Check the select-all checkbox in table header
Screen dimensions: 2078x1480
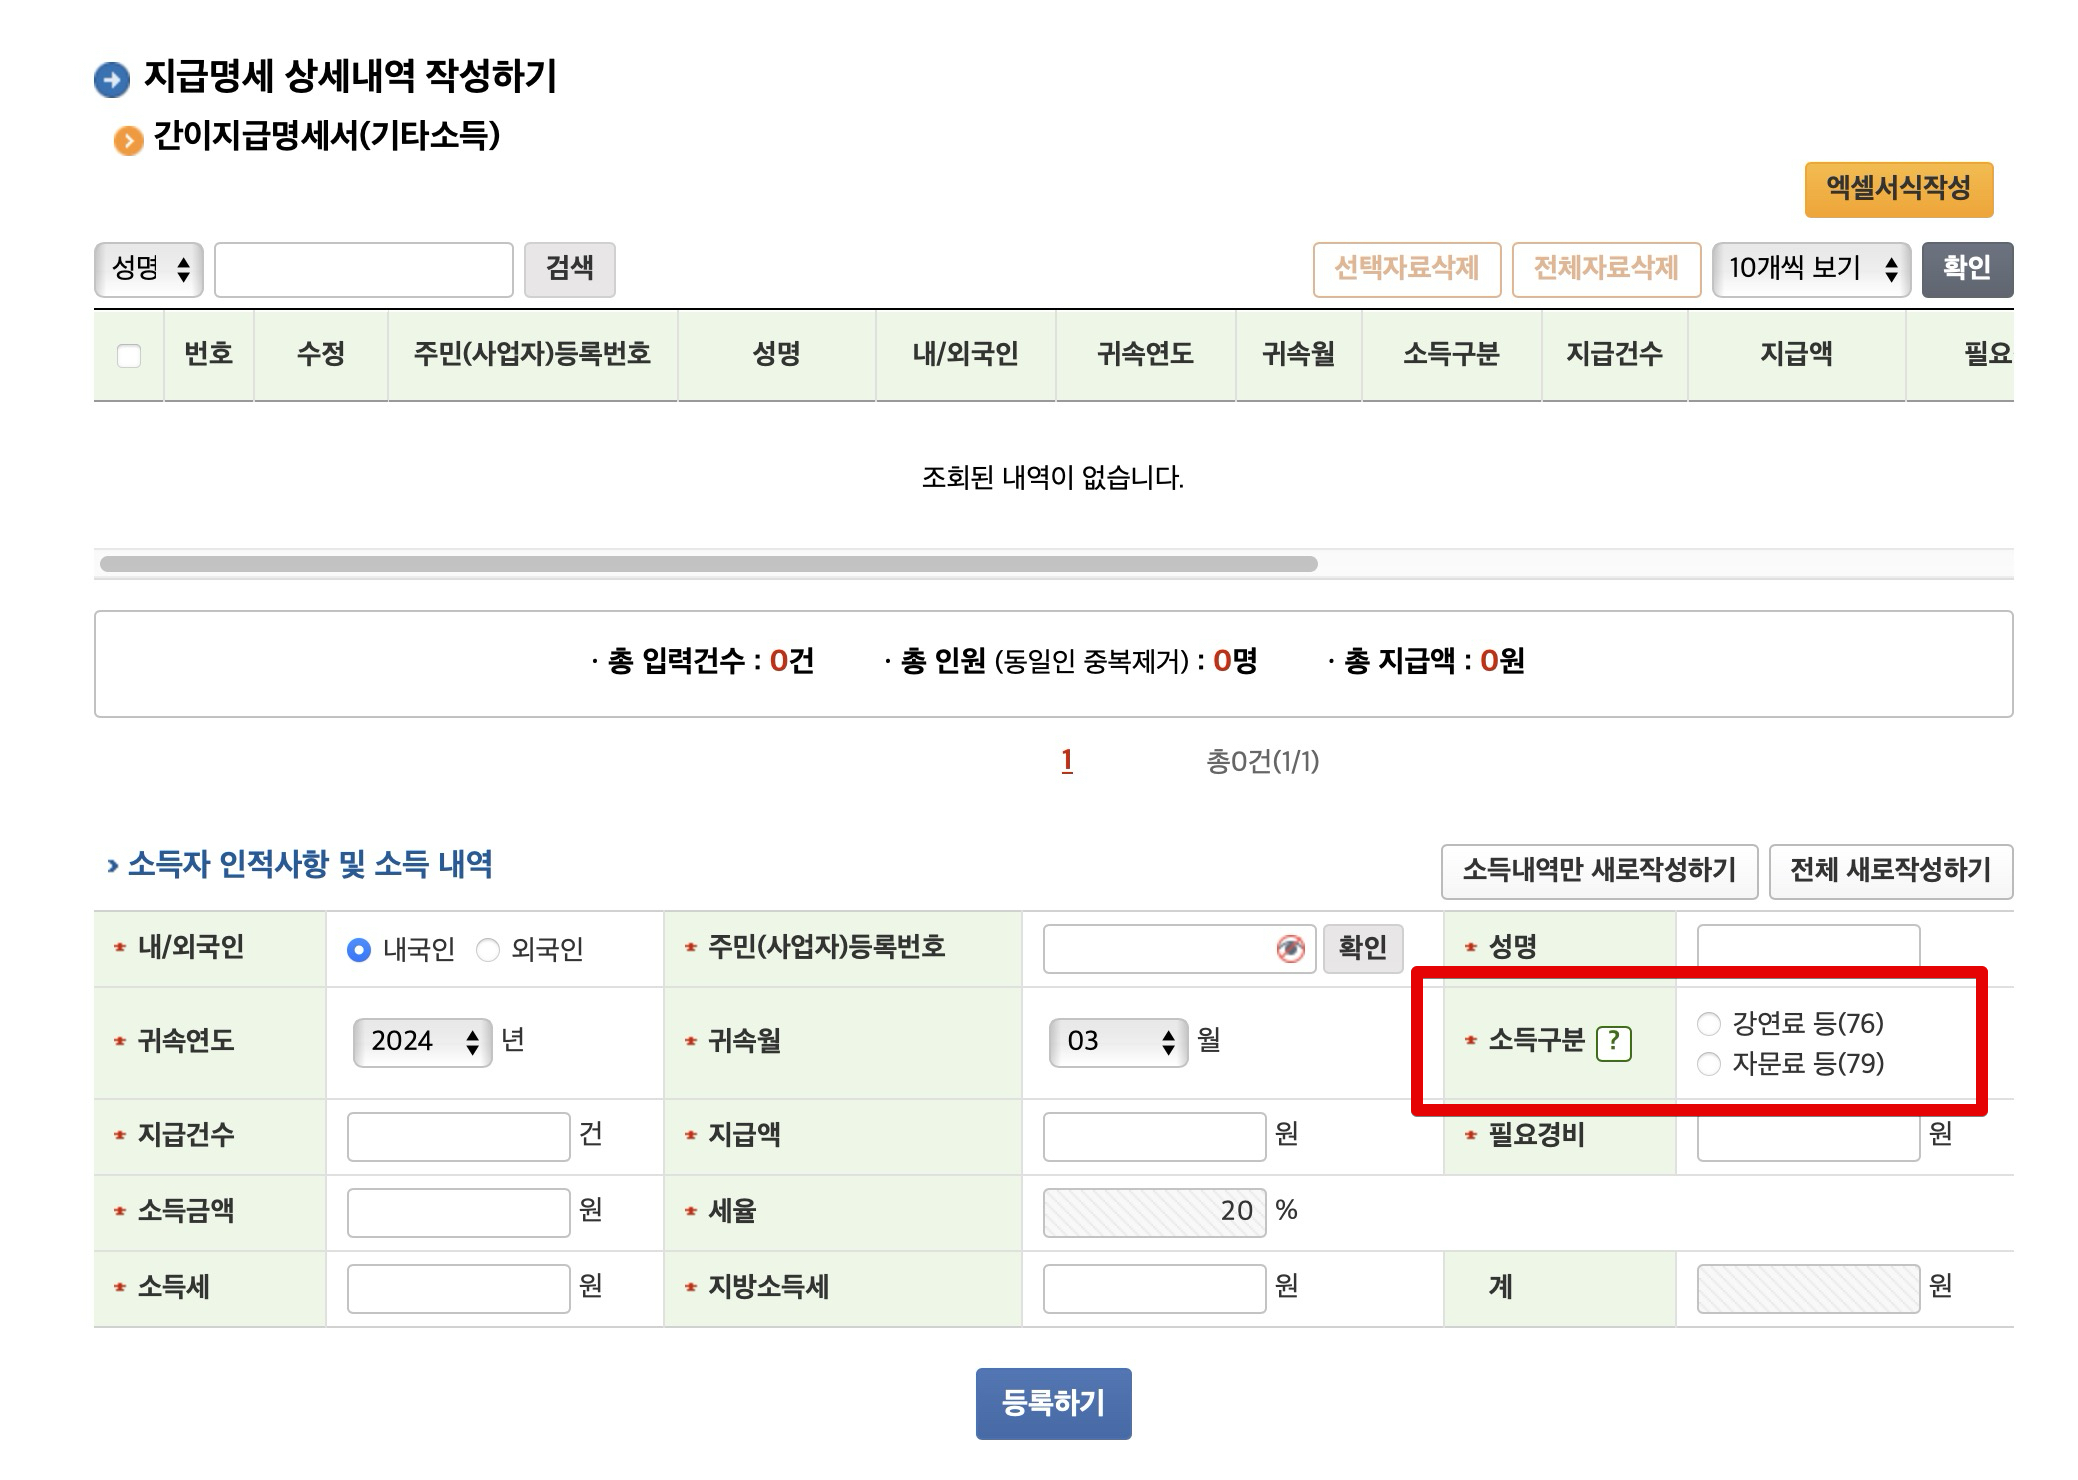click(x=129, y=355)
